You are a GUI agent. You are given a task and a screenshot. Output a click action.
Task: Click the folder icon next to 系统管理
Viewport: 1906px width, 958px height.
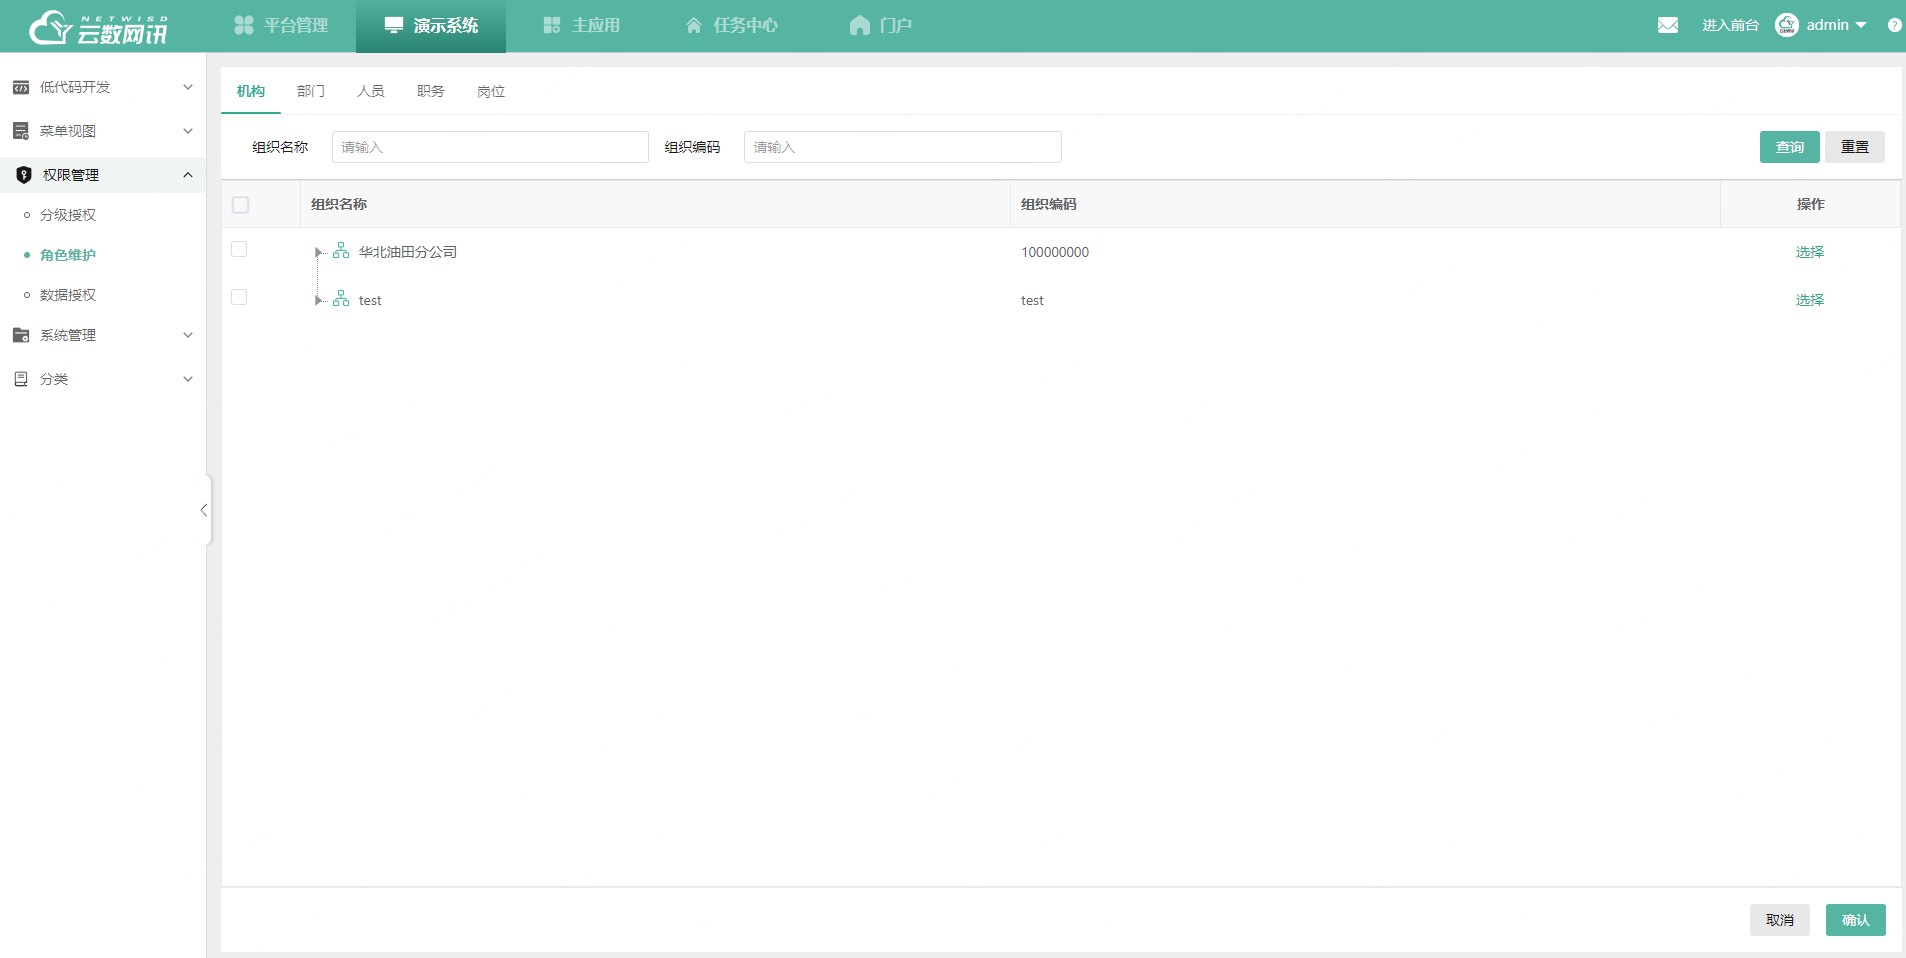tap(21, 335)
